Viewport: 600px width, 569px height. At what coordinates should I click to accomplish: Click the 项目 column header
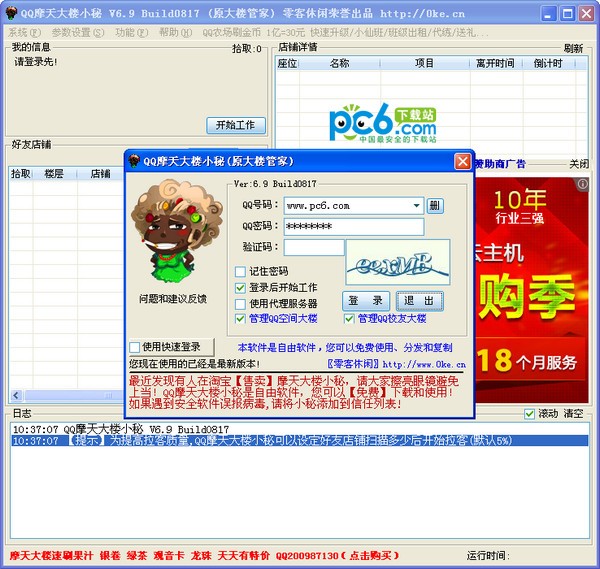425,64
